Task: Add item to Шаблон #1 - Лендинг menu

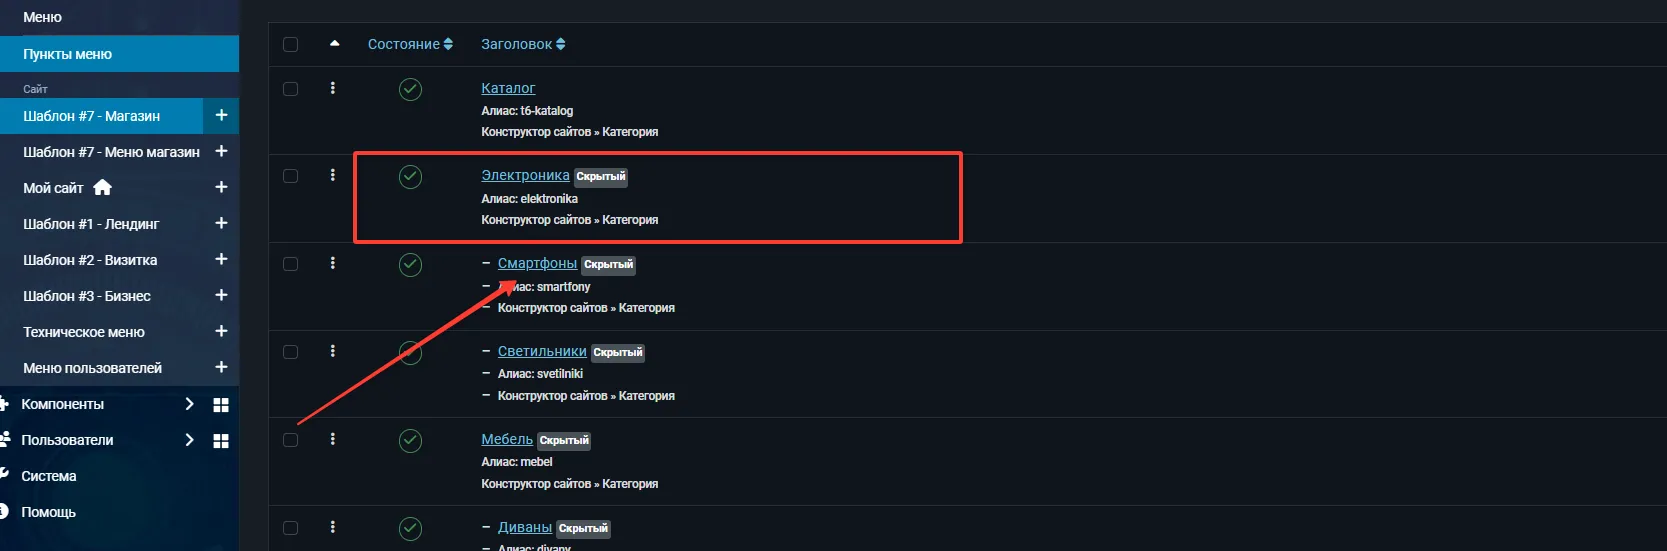Action: coord(221,224)
